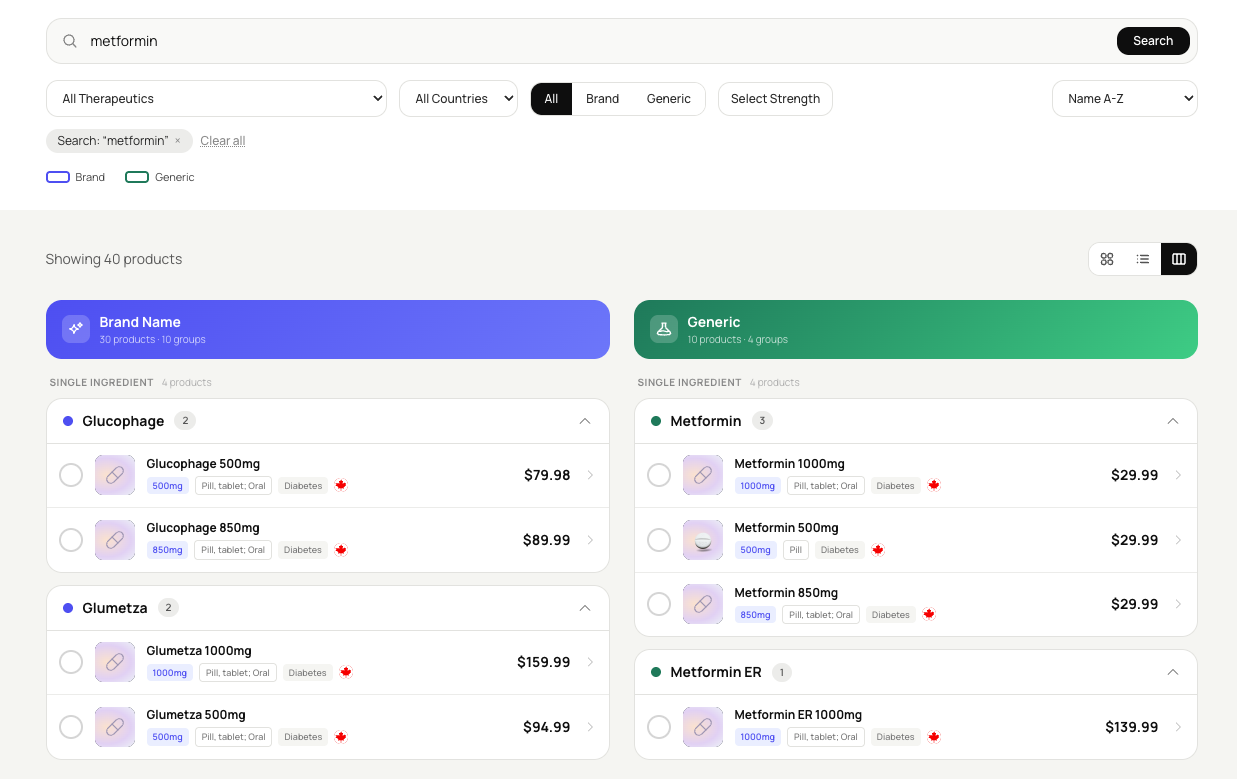Viewport: 1237px width, 779px height.
Task: Switch to list view icon
Action: (1143, 259)
